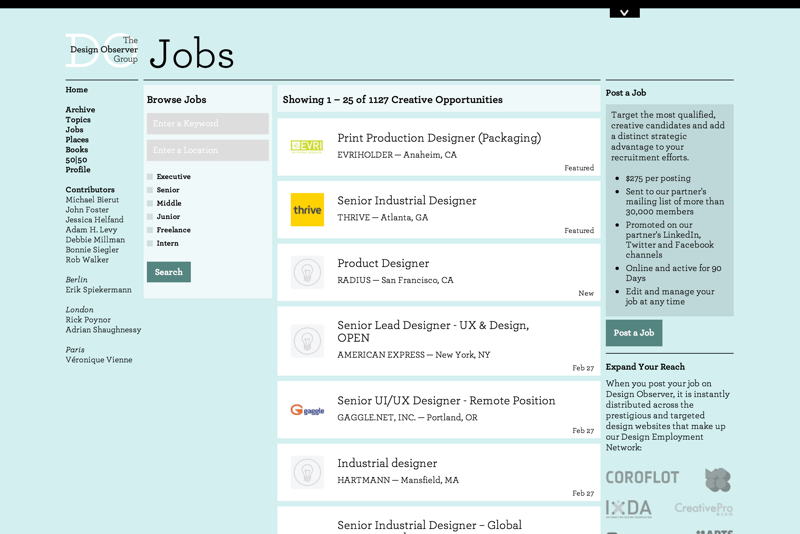This screenshot has height=534, width=800.
Task: Click the Post a Job heading text
Action: click(626, 93)
